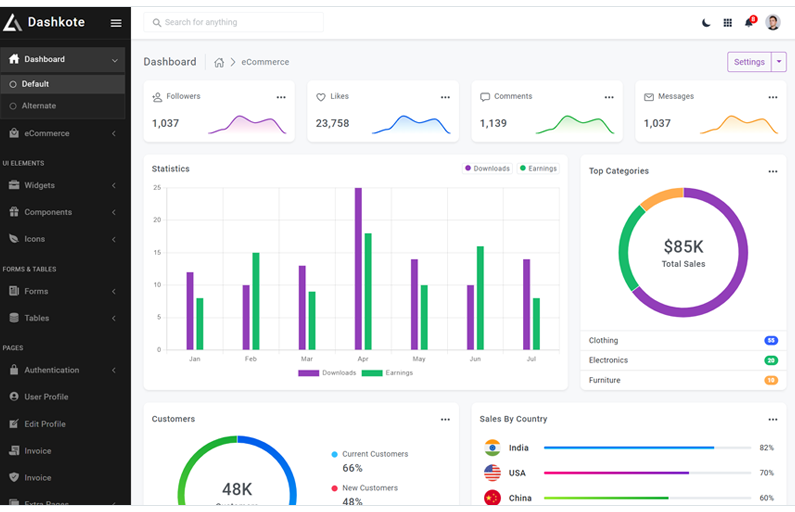Go to User Profile page
This screenshot has width=795, height=512.
(46, 397)
